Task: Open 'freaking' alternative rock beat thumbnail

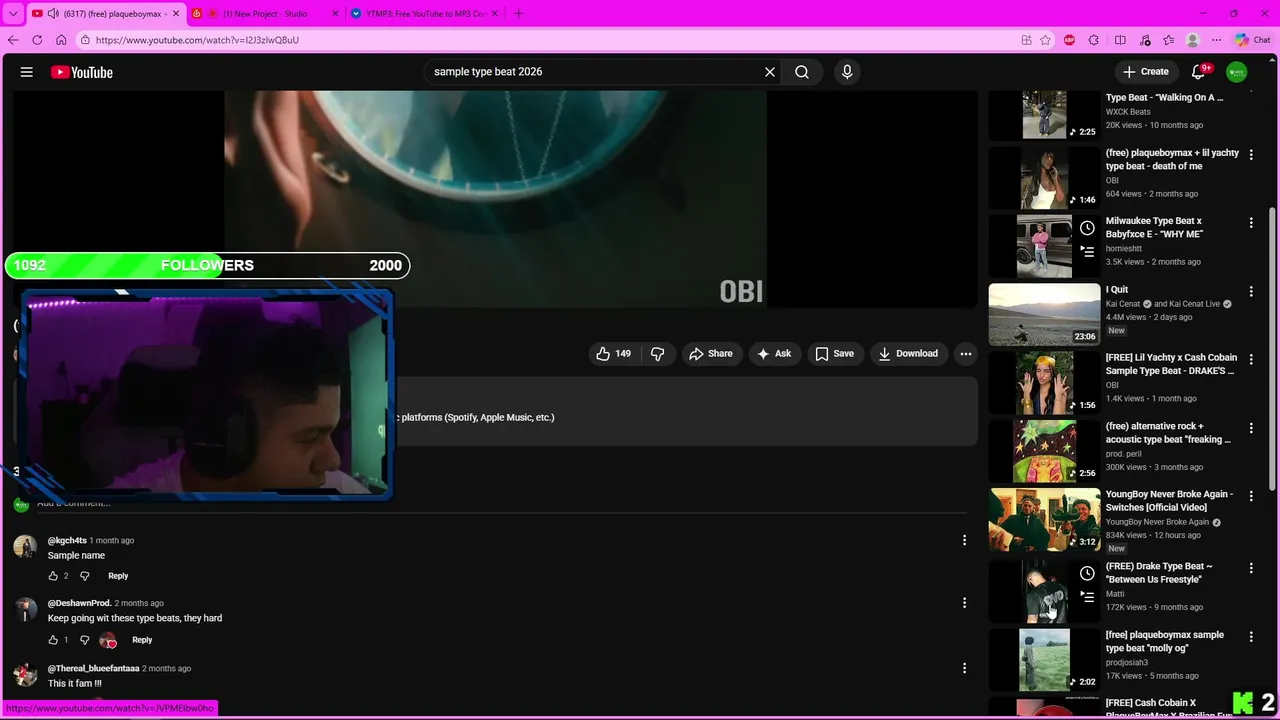Action: tap(1044, 451)
